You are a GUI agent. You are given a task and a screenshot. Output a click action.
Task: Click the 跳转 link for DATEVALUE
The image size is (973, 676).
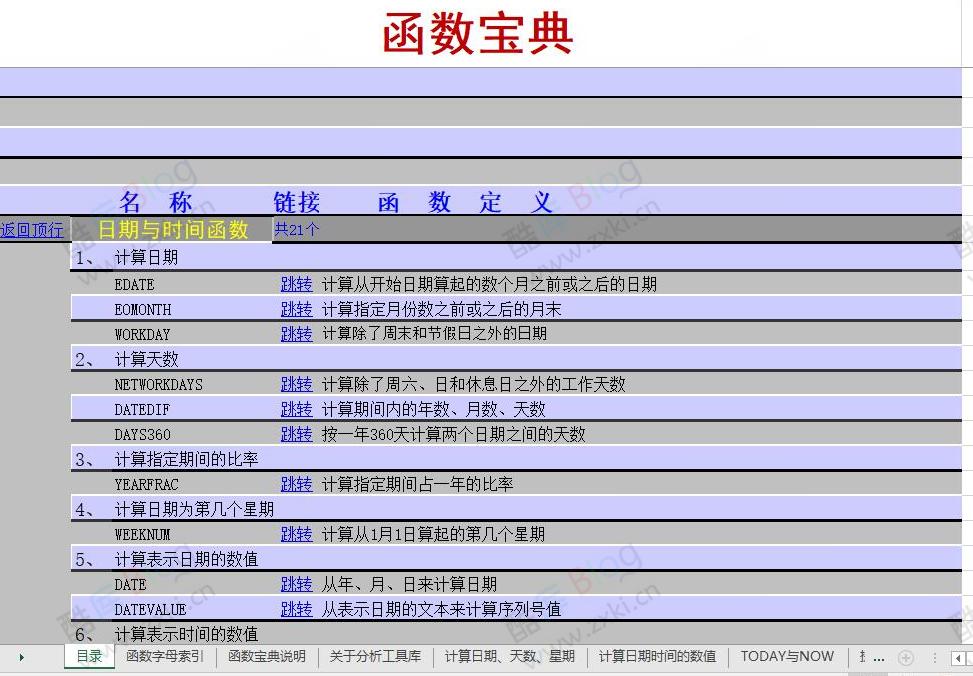[x=295, y=609]
